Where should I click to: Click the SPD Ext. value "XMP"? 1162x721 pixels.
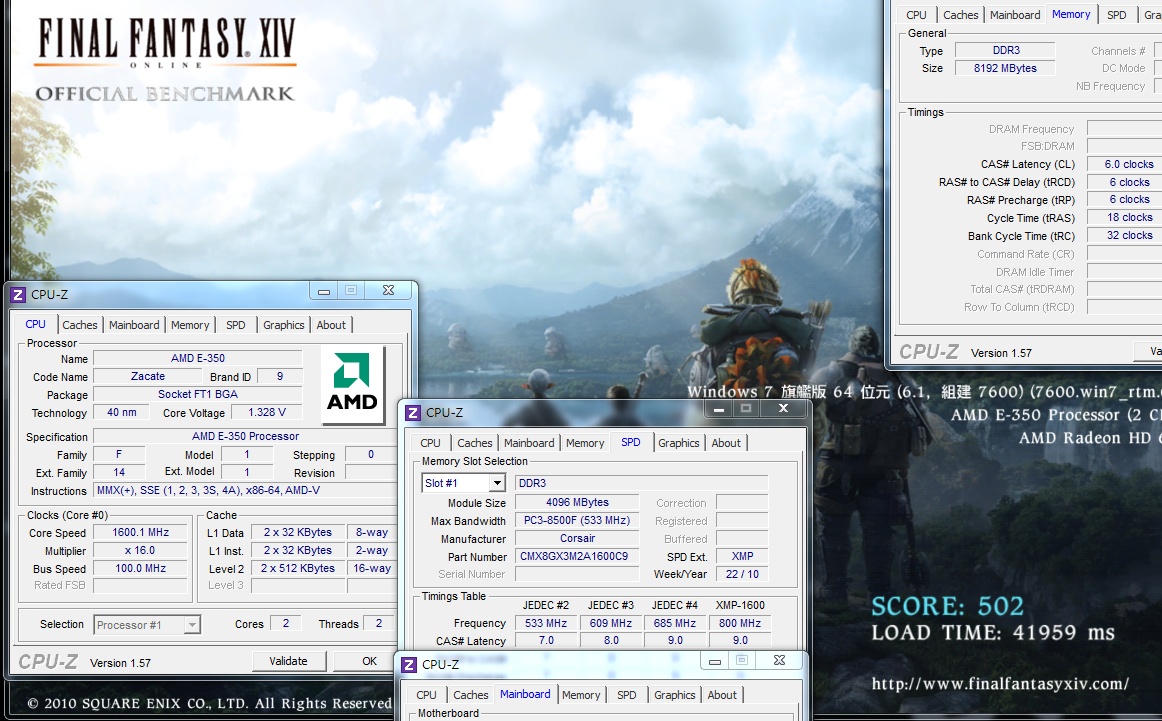(x=743, y=556)
